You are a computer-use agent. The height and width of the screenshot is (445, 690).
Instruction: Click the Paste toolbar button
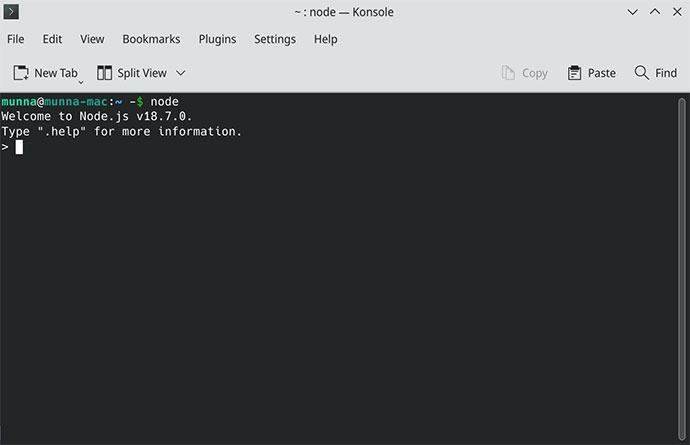click(591, 73)
